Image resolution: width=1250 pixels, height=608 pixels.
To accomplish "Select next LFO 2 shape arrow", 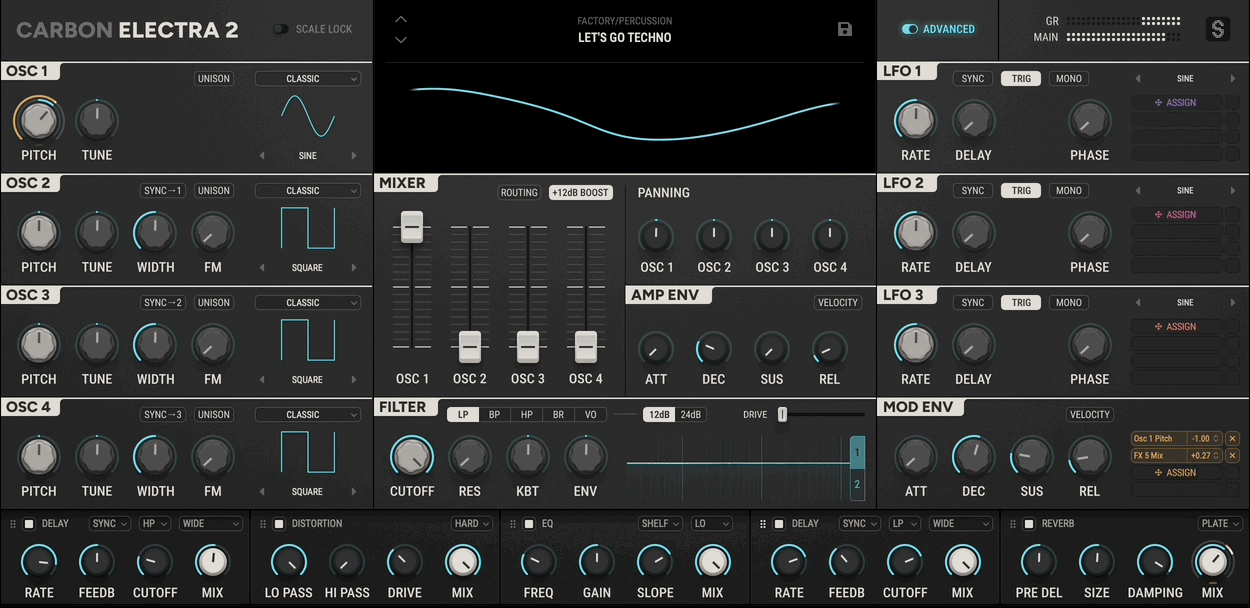I will (x=1233, y=191).
